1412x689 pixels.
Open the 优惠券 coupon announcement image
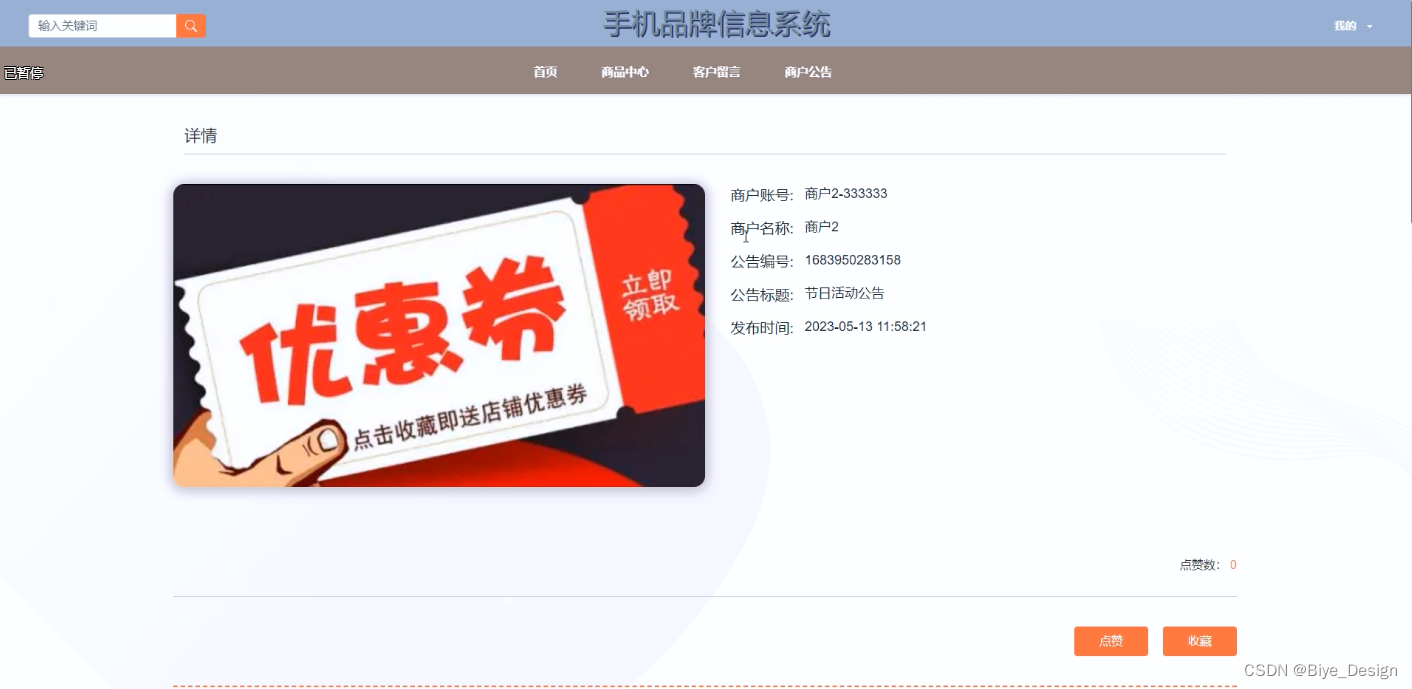(x=439, y=335)
